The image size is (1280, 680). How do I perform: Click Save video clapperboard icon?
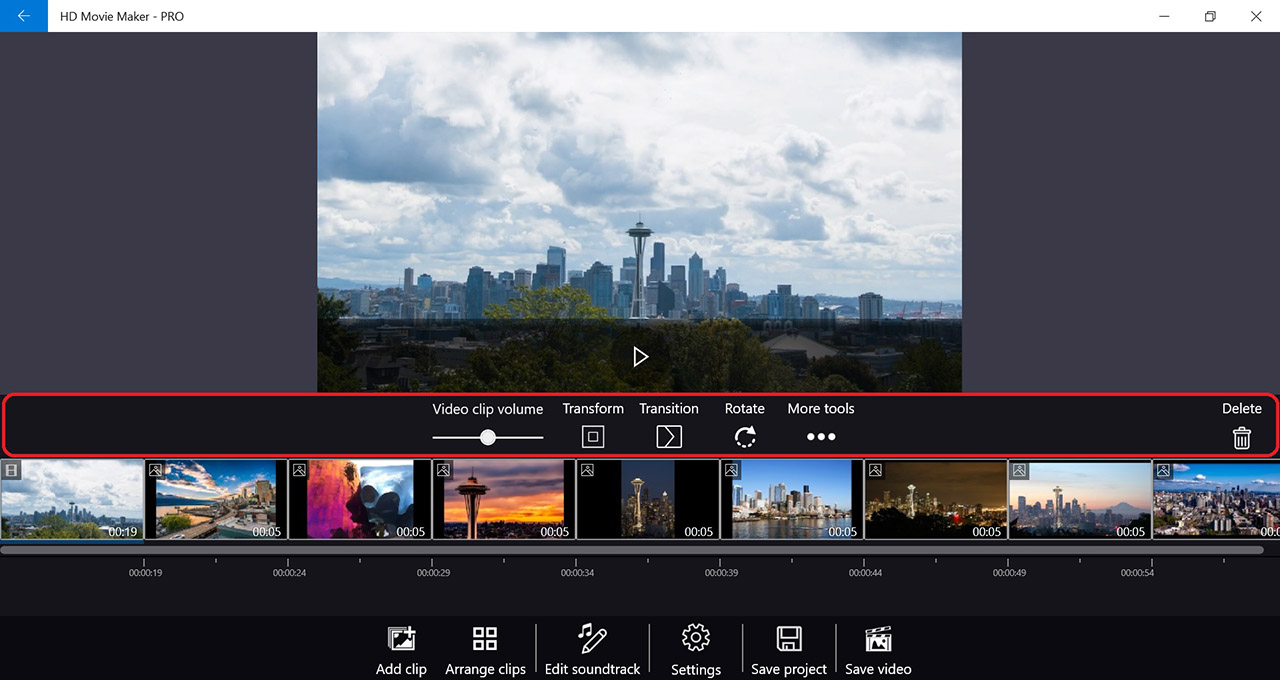tap(878, 639)
